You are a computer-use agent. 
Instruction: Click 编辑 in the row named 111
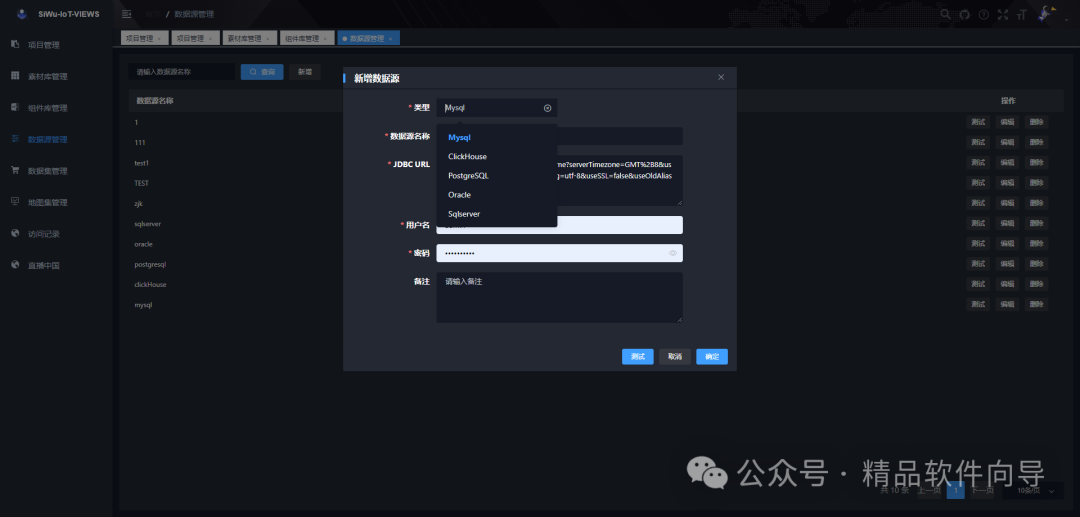point(1008,143)
